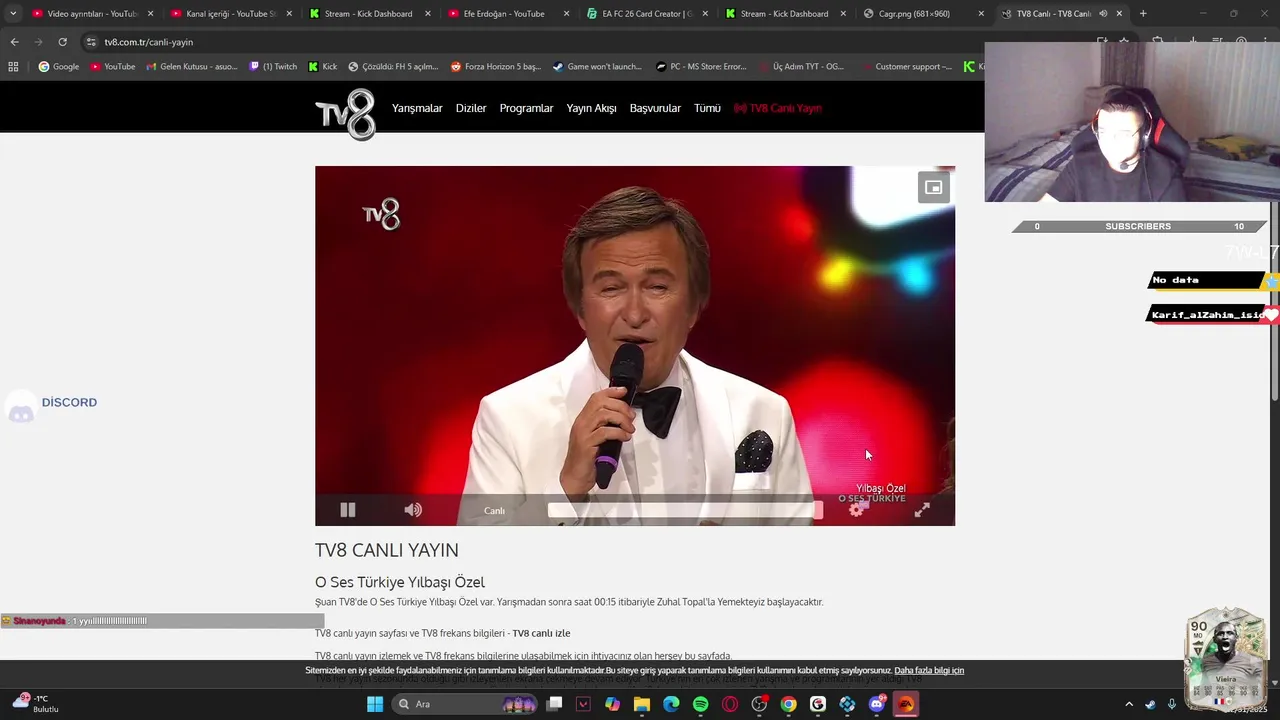This screenshot has width=1280, height=720.
Task: Open Daha fazla bilgi için link
Action: pyautogui.click(x=929, y=670)
